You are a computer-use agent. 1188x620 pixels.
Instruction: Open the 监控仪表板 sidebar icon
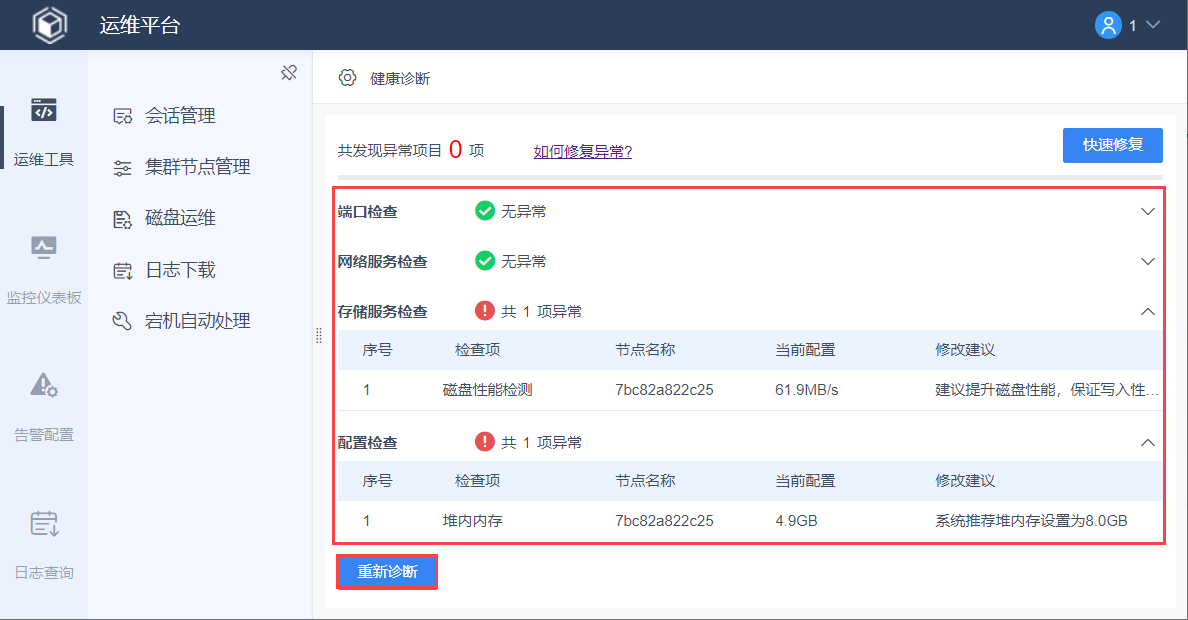43,247
